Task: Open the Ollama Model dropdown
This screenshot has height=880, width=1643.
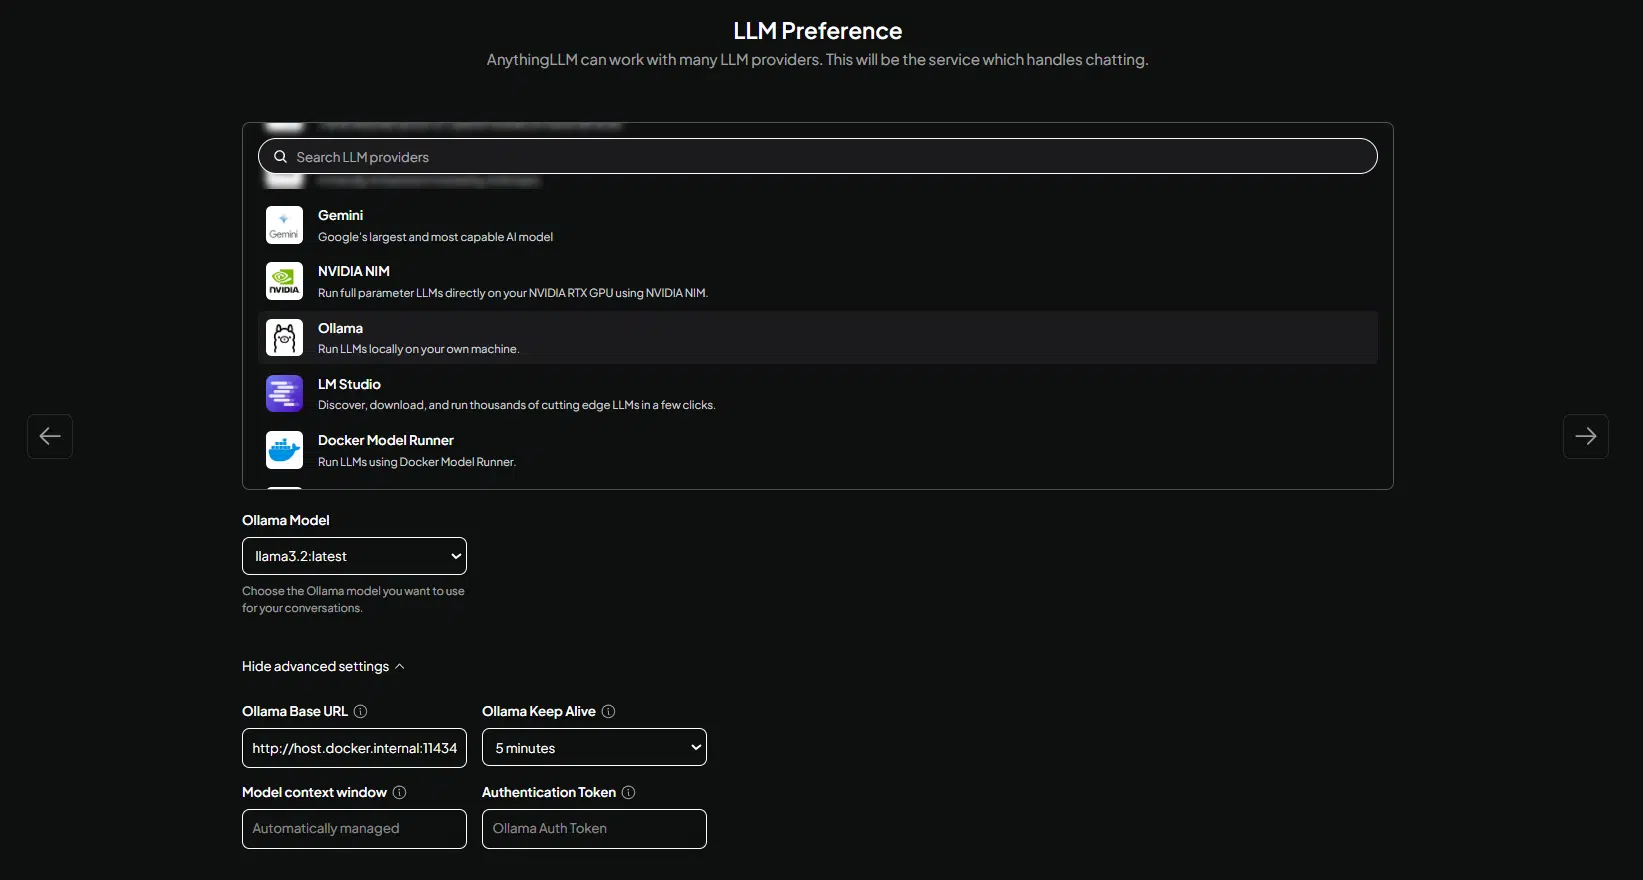Action: [x=354, y=556]
